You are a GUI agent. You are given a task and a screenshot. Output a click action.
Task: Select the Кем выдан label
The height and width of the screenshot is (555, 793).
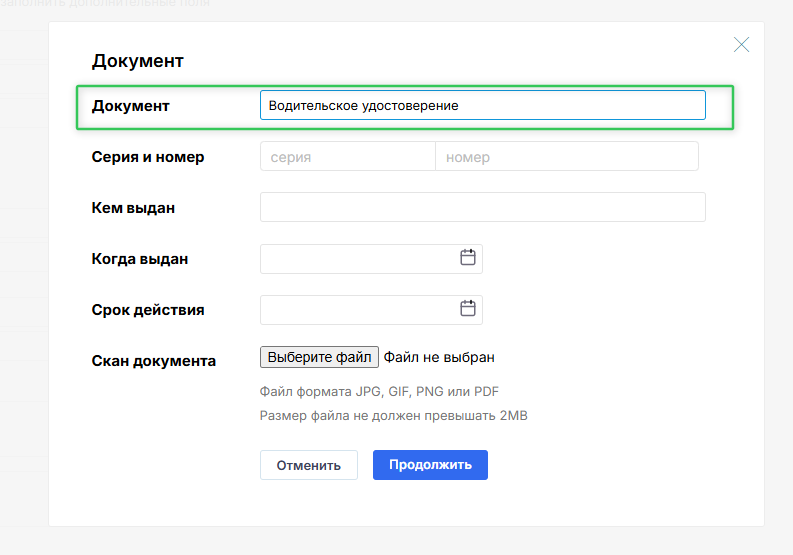133,208
